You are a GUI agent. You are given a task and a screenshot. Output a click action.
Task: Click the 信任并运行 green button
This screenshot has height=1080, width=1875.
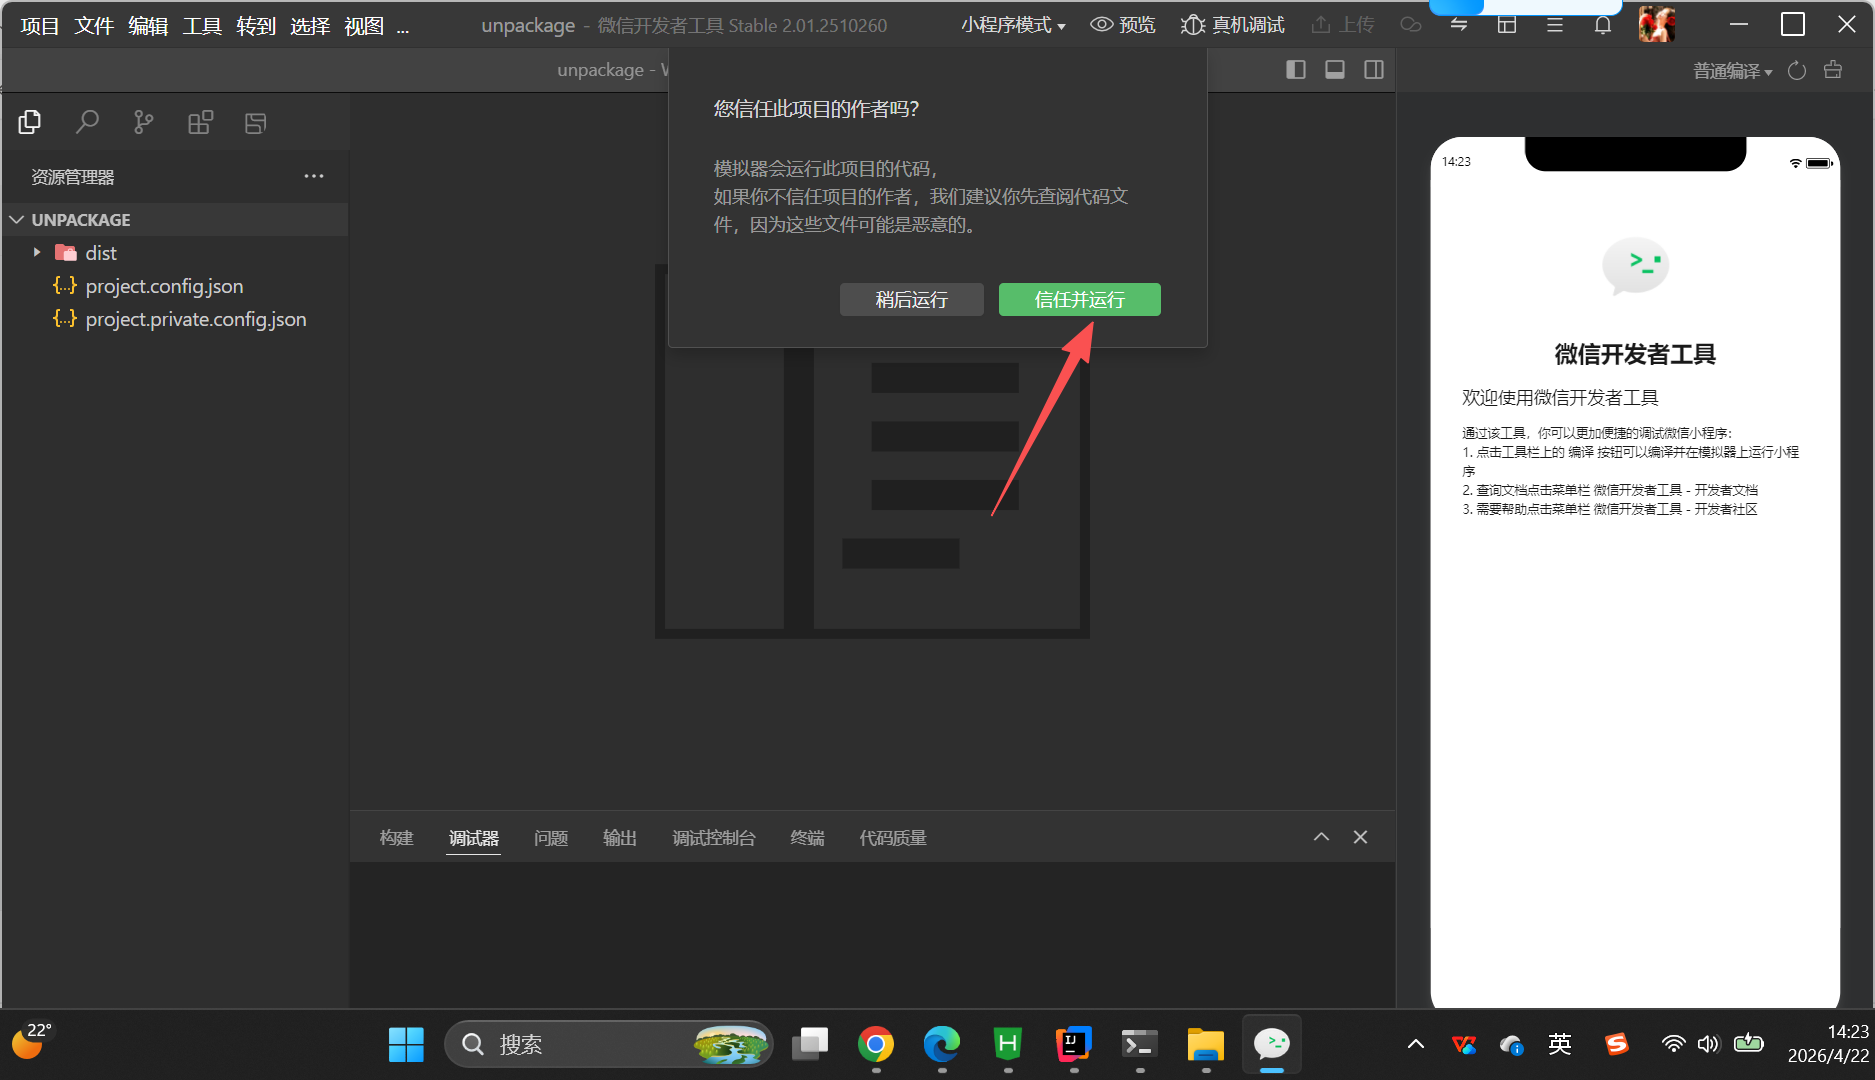pos(1080,299)
